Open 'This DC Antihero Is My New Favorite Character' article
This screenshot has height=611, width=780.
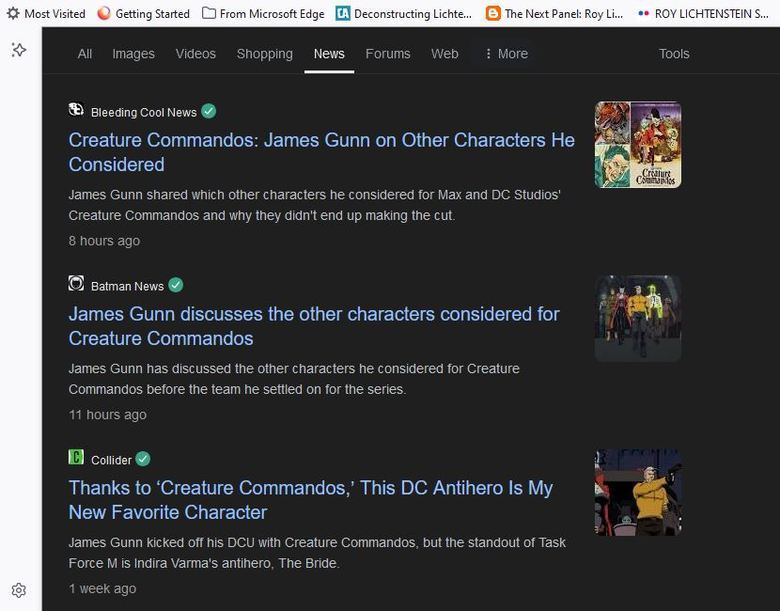[x=310, y=500]
